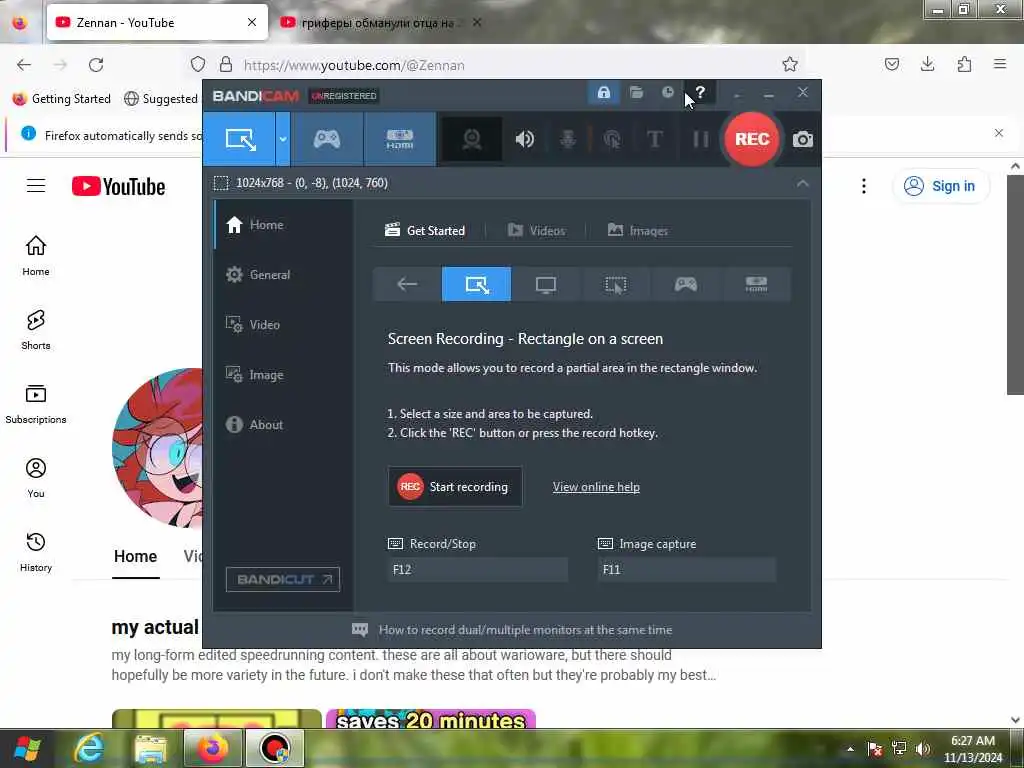Open Shorts in YouTube sidebar

point(36,330)
